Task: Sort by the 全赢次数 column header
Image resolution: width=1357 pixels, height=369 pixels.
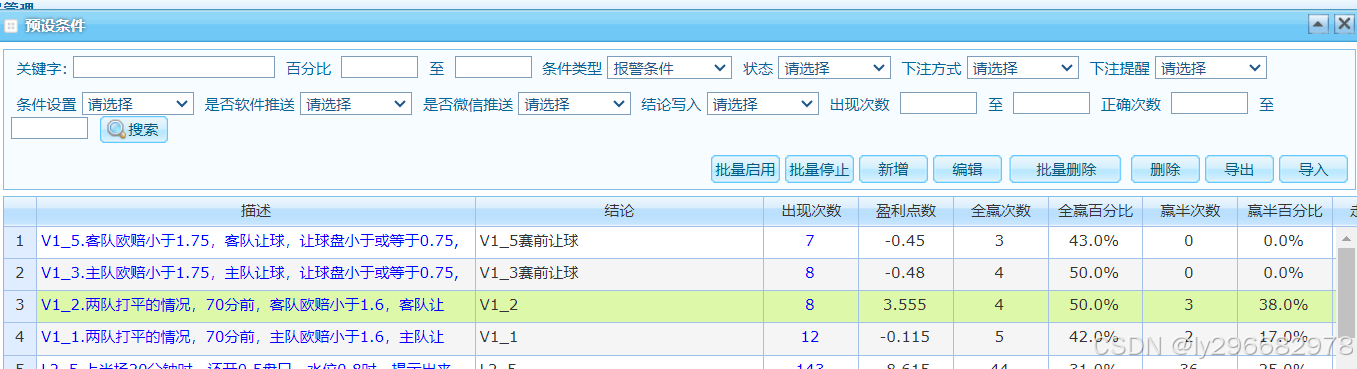Action: tap(1000, 211)
